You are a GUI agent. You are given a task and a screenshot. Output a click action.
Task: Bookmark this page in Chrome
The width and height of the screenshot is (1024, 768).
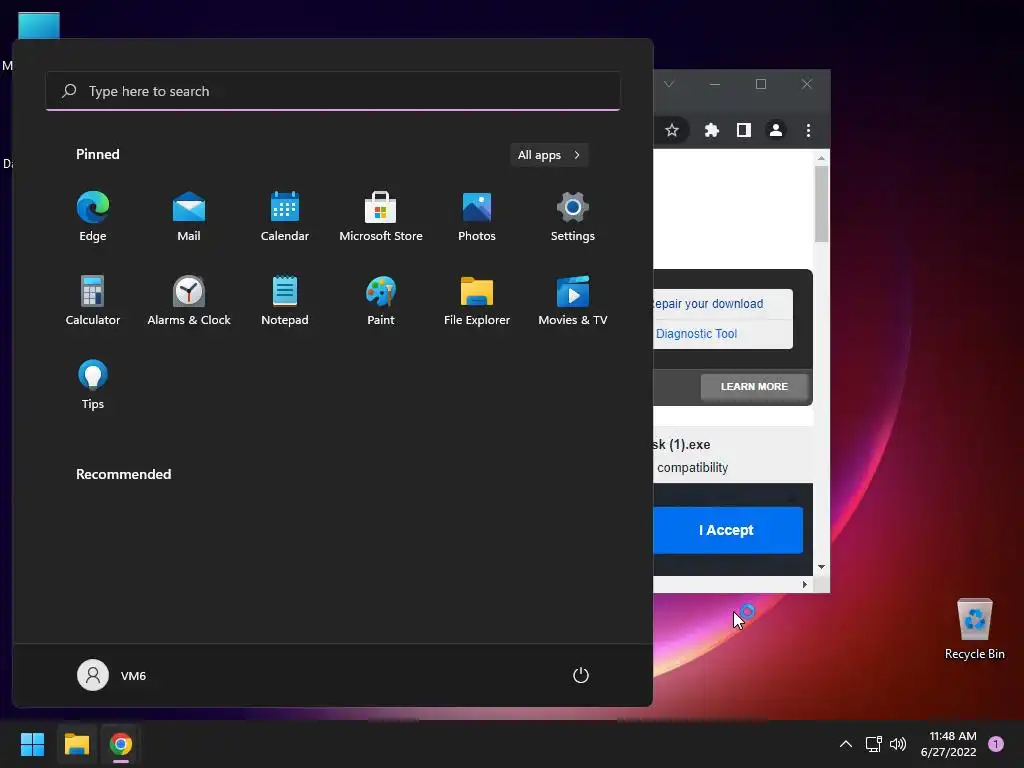[672, 131]
